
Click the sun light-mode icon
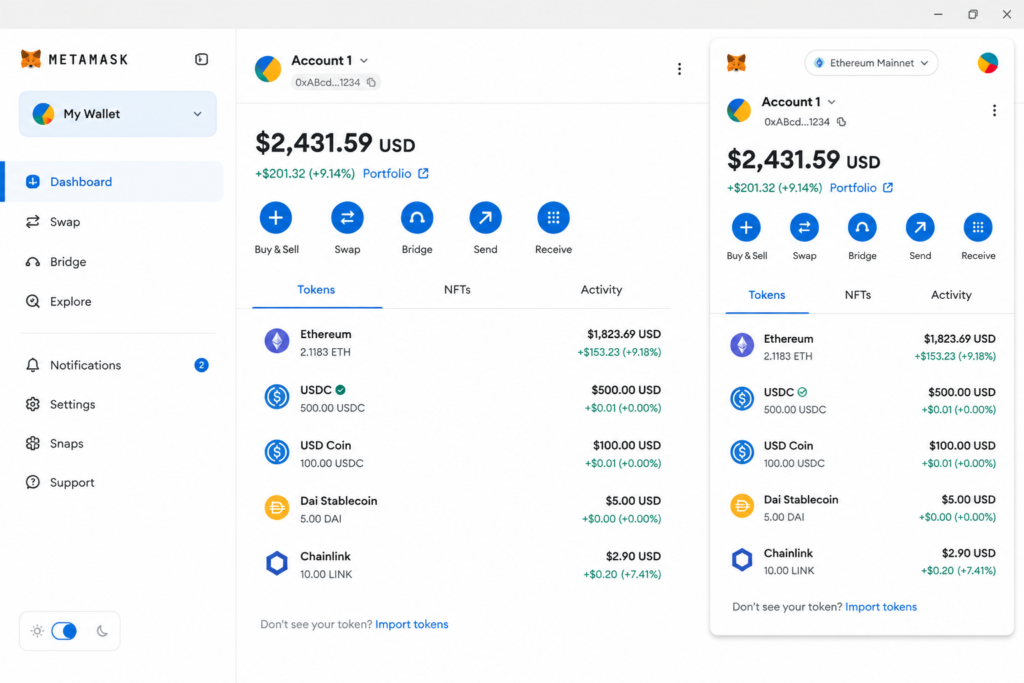(37, 631)
